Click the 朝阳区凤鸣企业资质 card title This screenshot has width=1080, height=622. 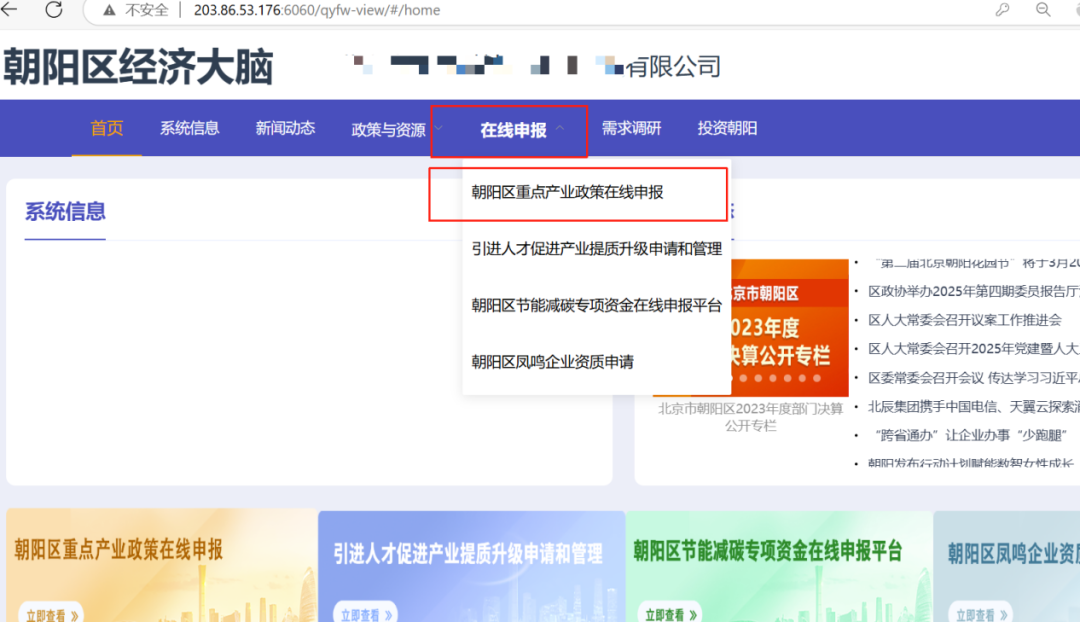point(1014,553)
